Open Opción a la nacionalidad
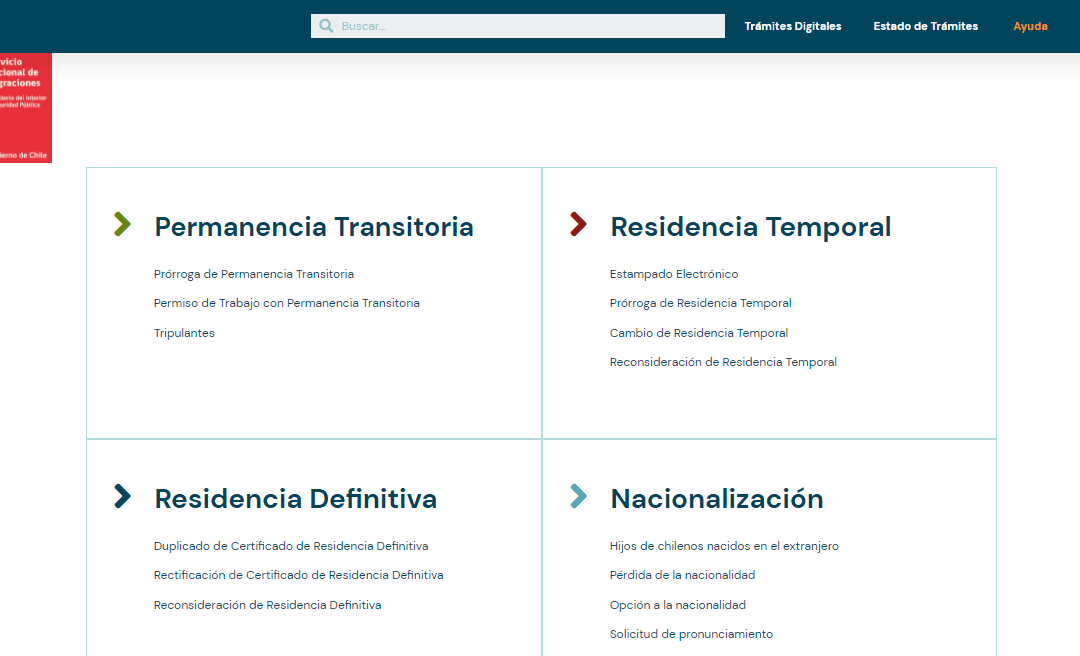The height and width of the screenshot is (656, 1080). pyautogui.click(x=678, y=605)
